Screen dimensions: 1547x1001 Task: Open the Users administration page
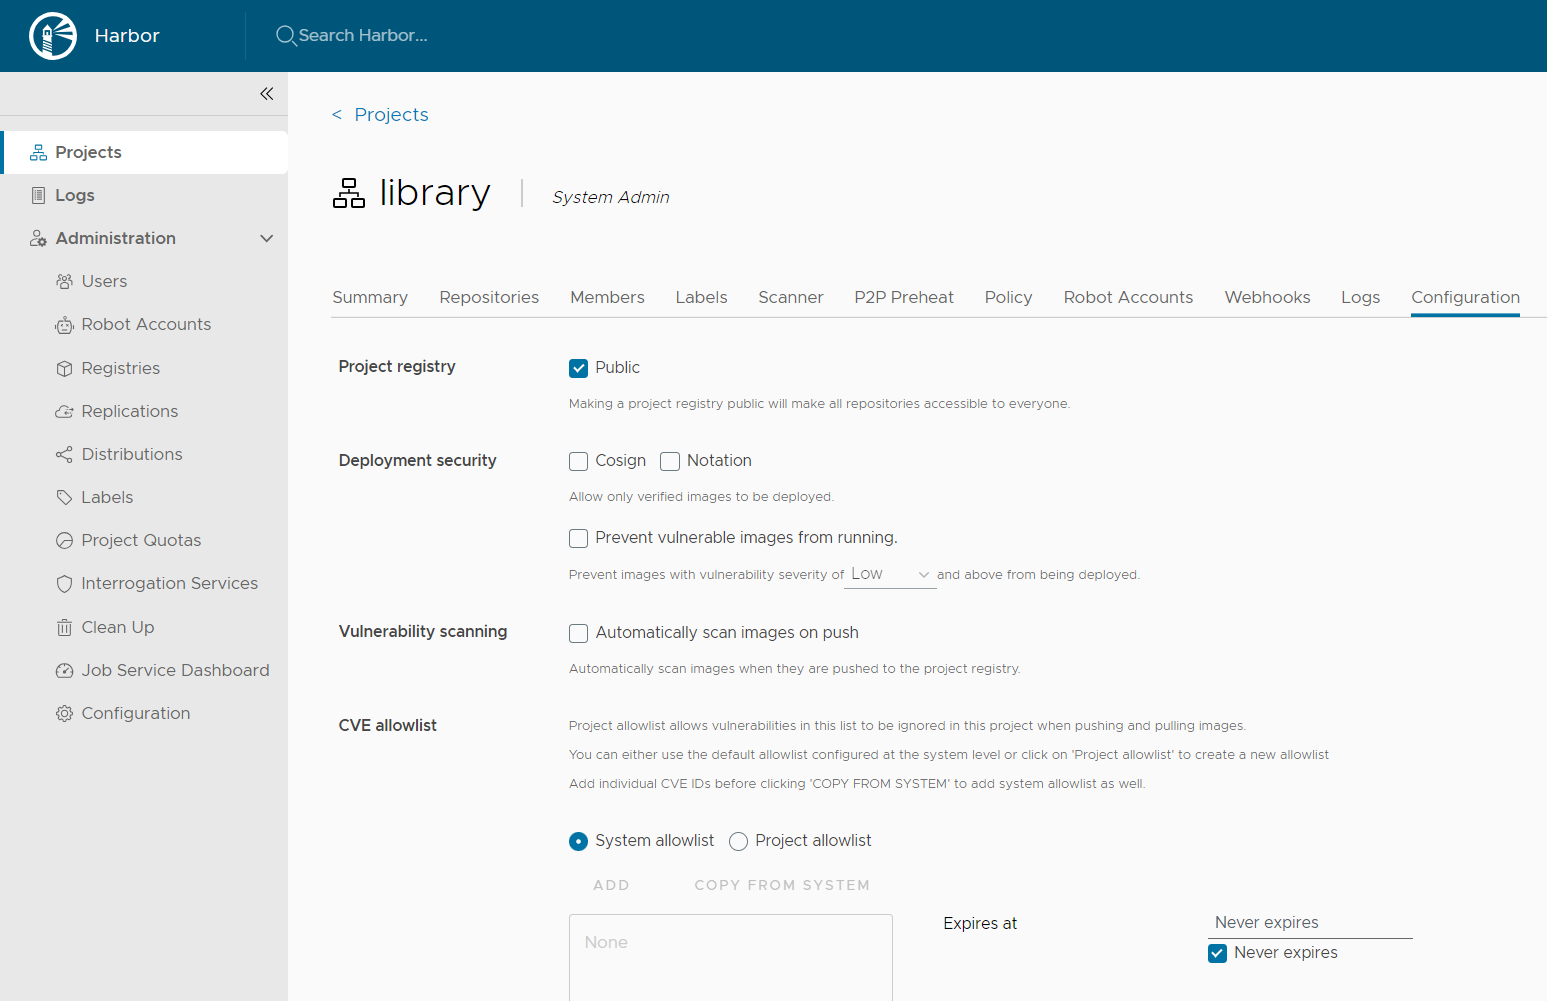coord(104,281)
